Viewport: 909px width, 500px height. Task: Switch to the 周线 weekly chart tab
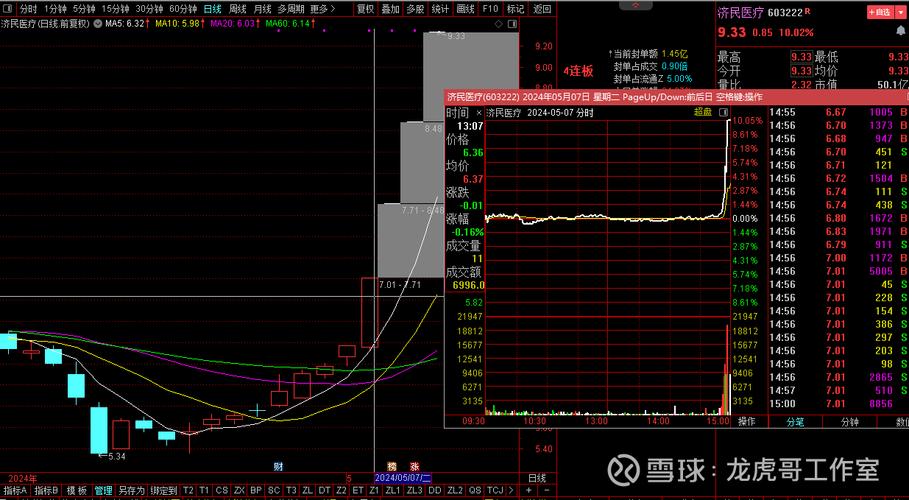(238, 8)
